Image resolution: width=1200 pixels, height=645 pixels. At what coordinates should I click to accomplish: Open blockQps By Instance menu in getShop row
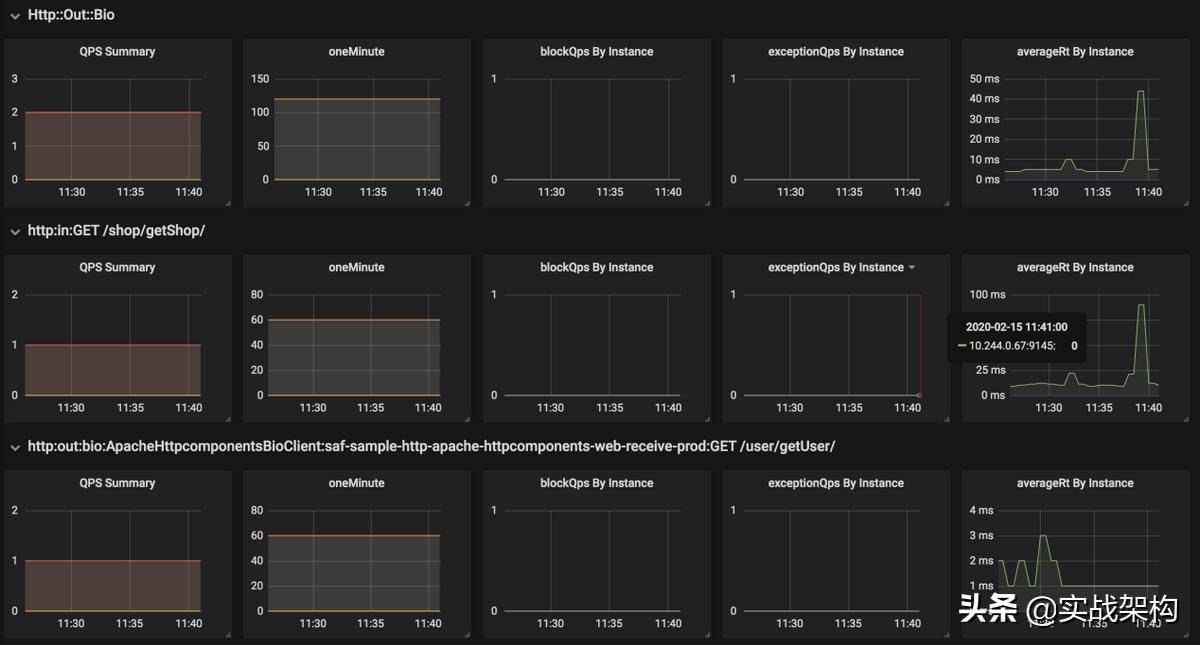[596, 268]
